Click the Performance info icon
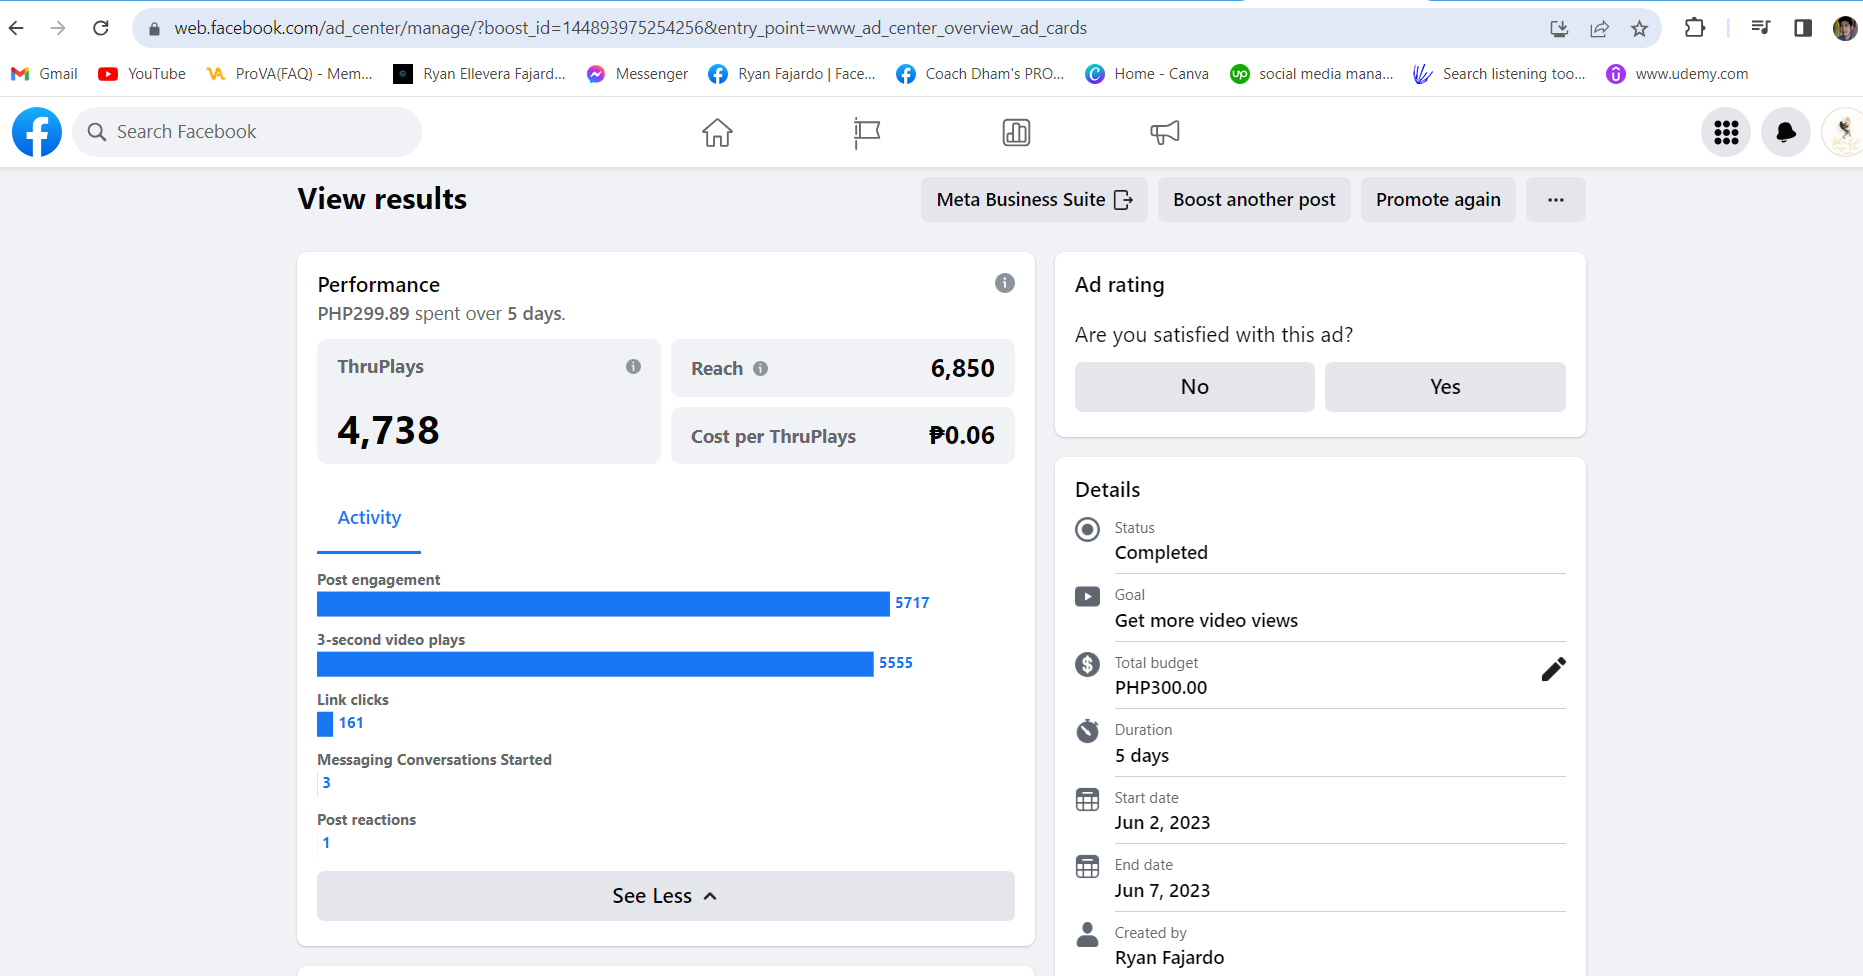The height and width of the screenshot is (976, 1863). [x=1004, y=283]
